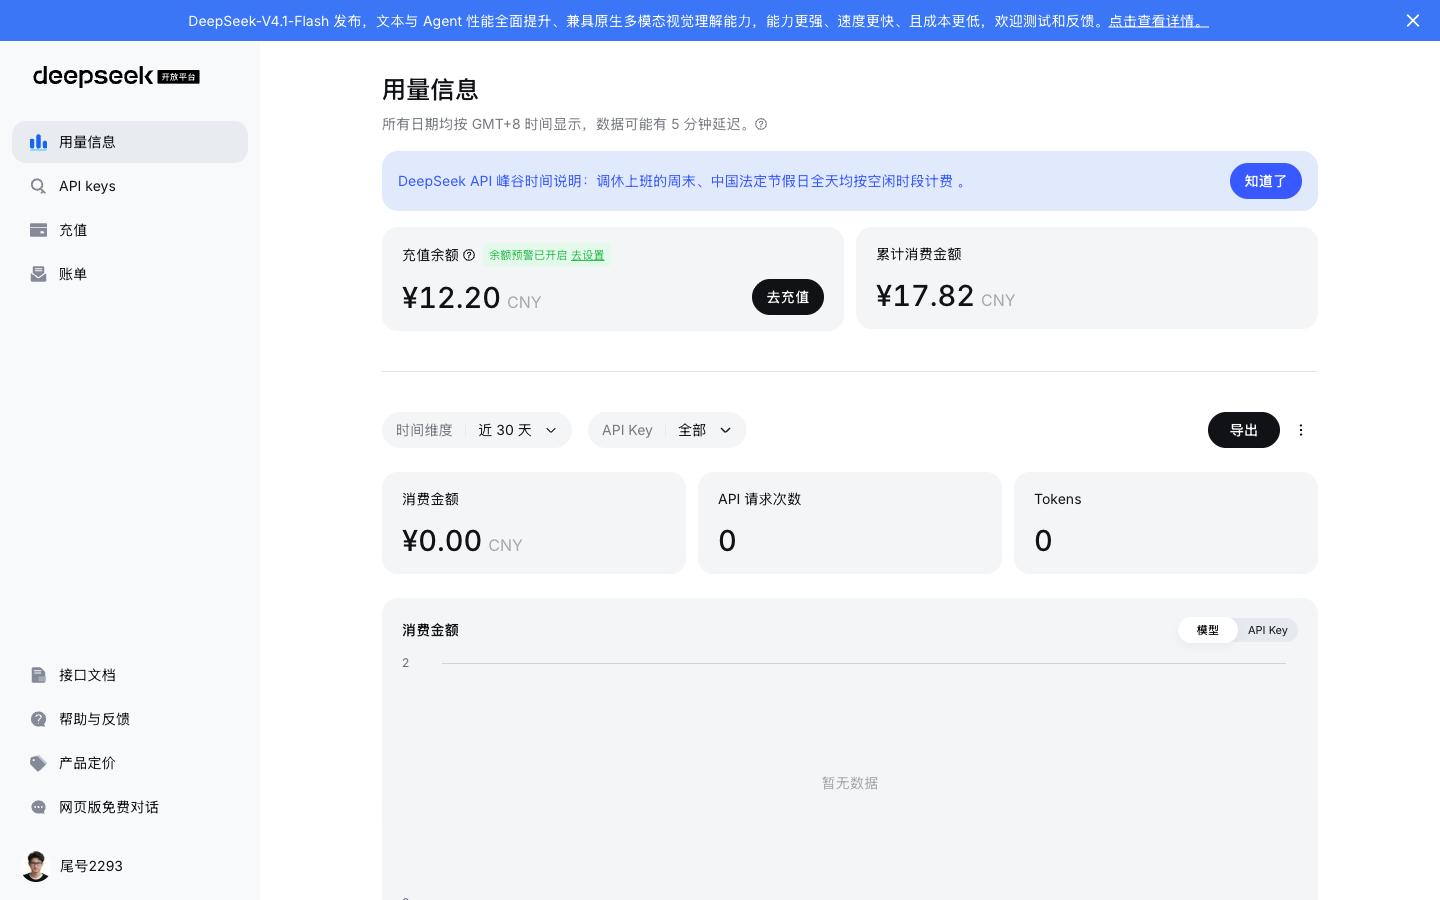Click the API docs document icon
This screenshot has width=1440, height=900.
coord(38,675)
